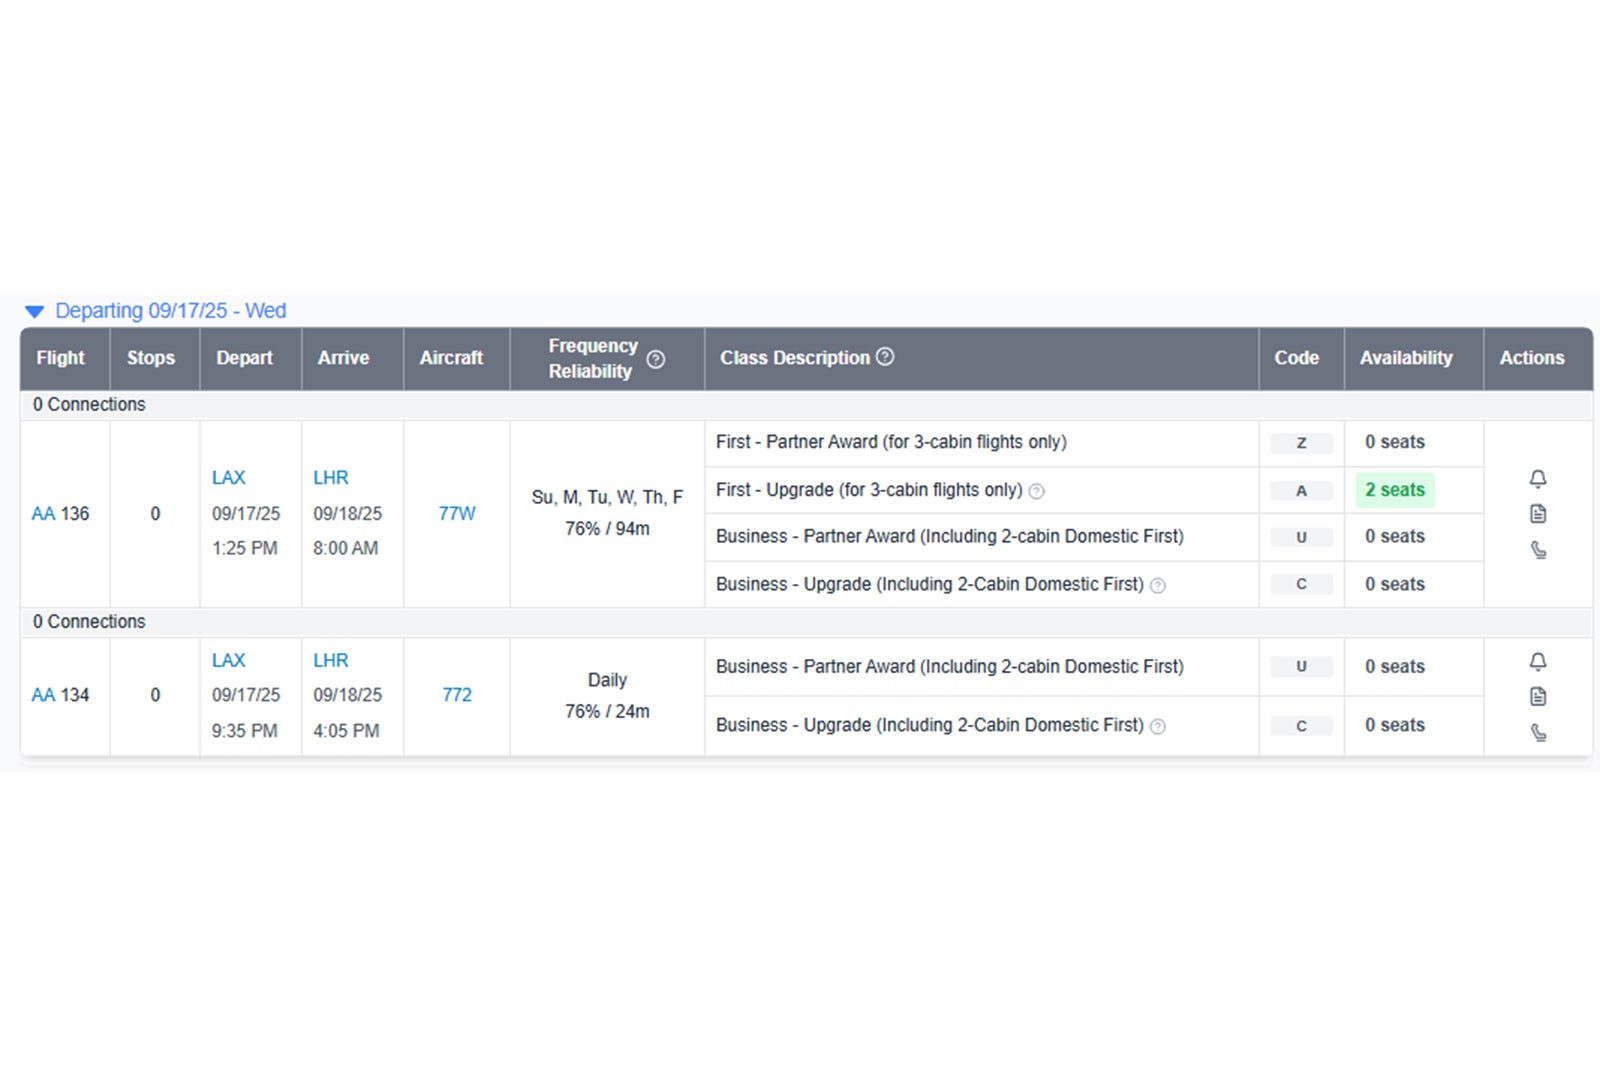Viewport: 1600px width, 1067px height.
Task: Open the AA 136 flight link
Action: point(44,514)
